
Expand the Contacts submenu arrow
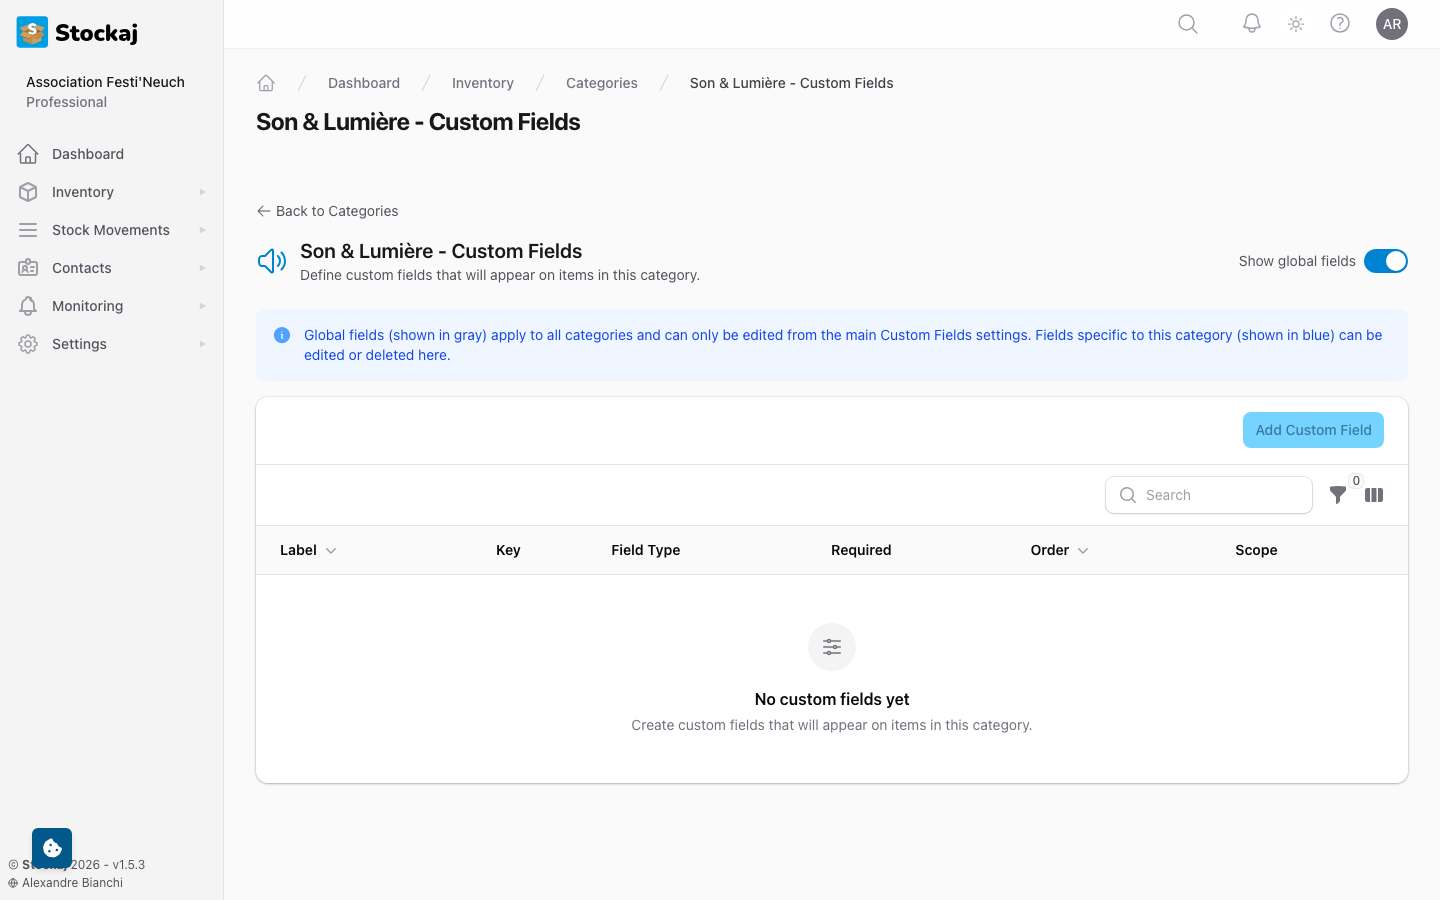[202, 268]
